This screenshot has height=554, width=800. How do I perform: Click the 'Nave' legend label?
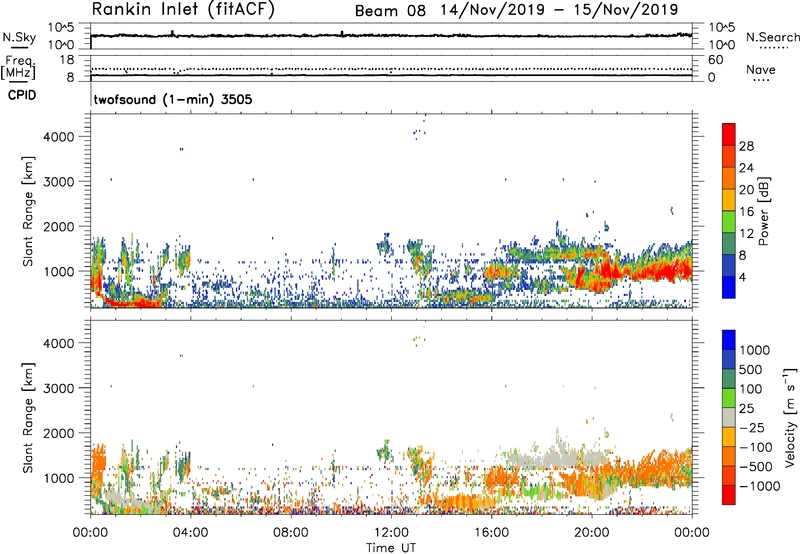(761, 70)
